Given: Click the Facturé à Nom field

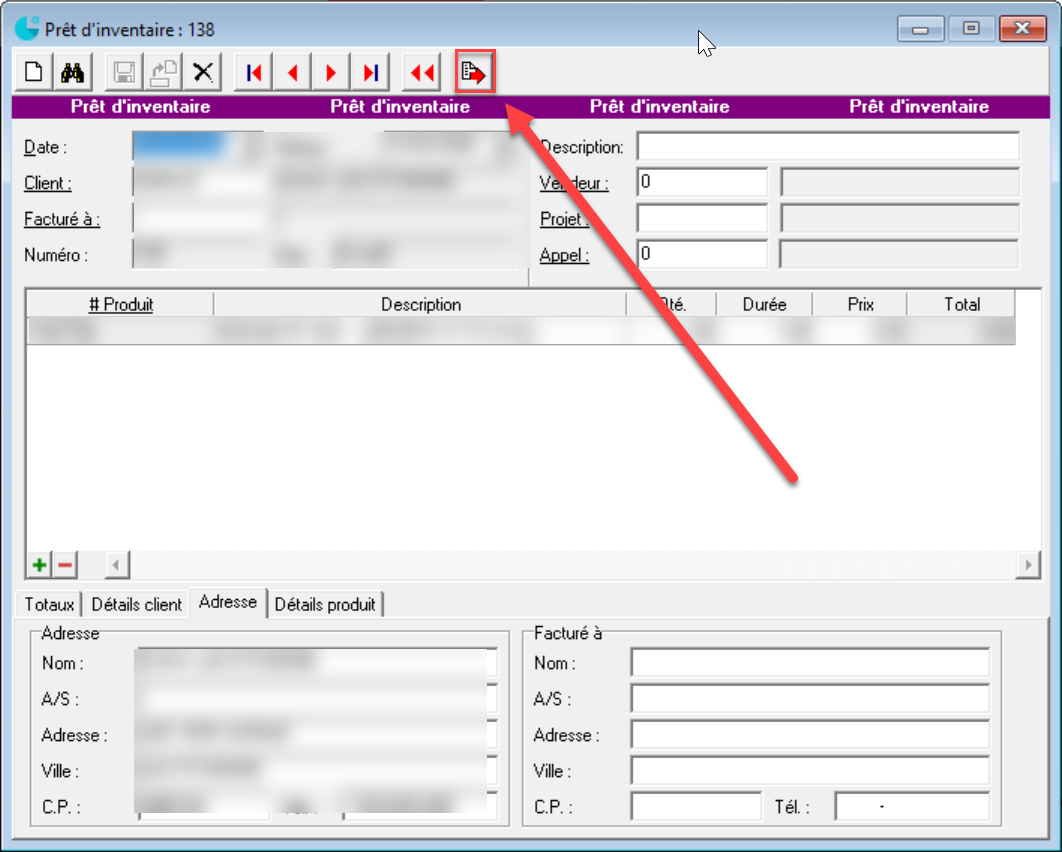Looking at the screenshot, I should coord(809,663).
